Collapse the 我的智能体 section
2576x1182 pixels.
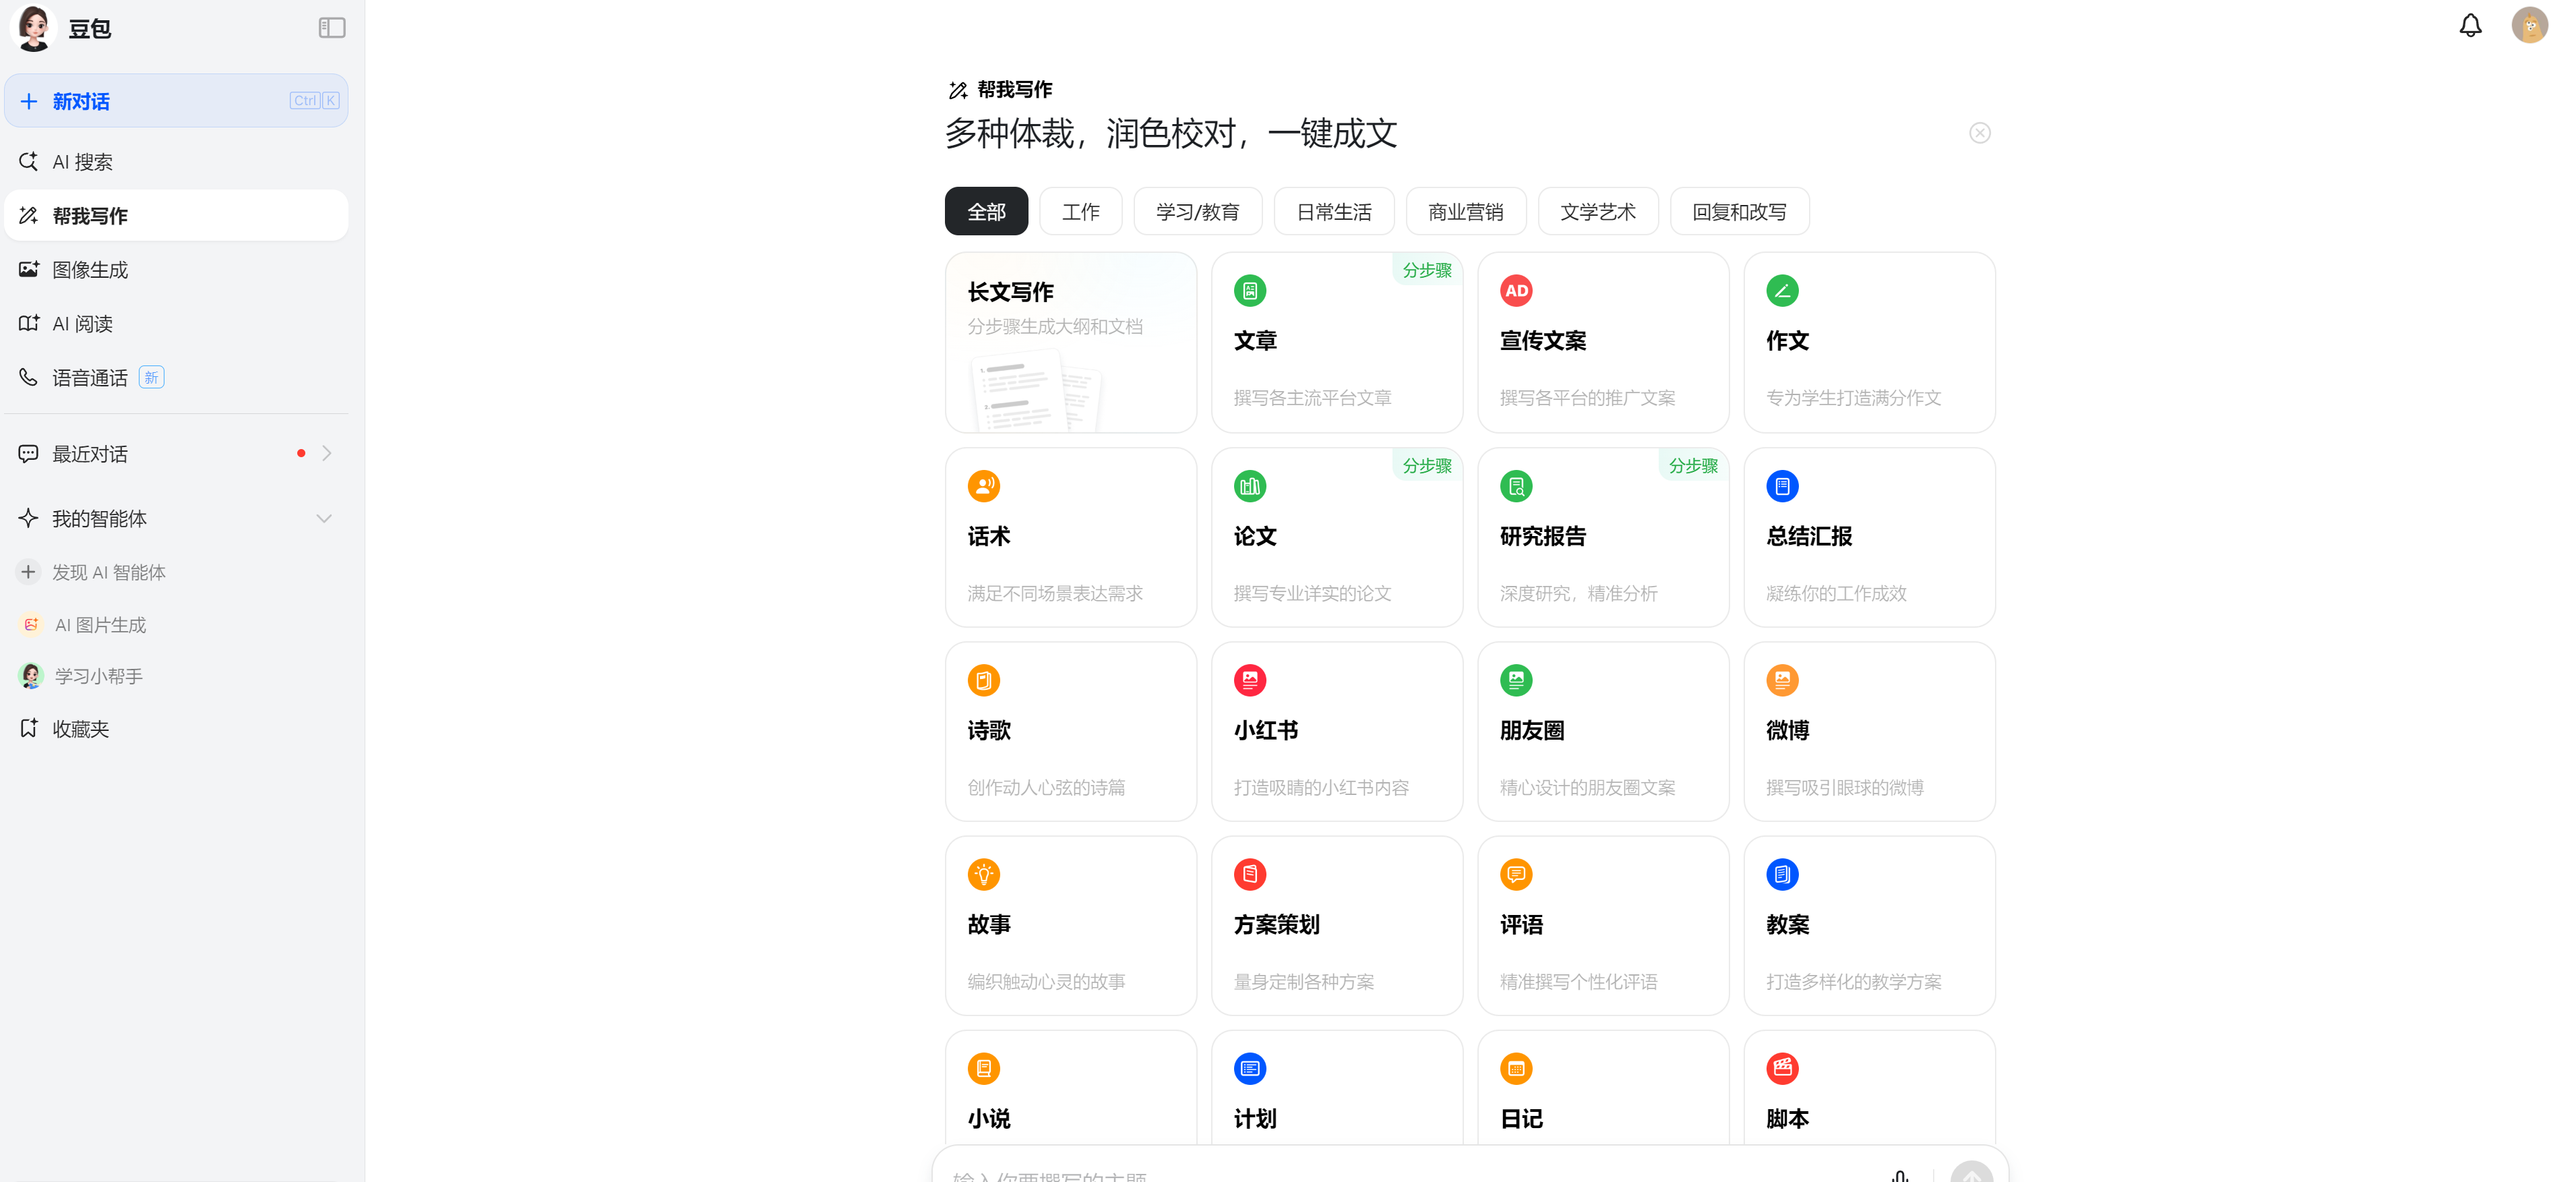pos(323,518)
